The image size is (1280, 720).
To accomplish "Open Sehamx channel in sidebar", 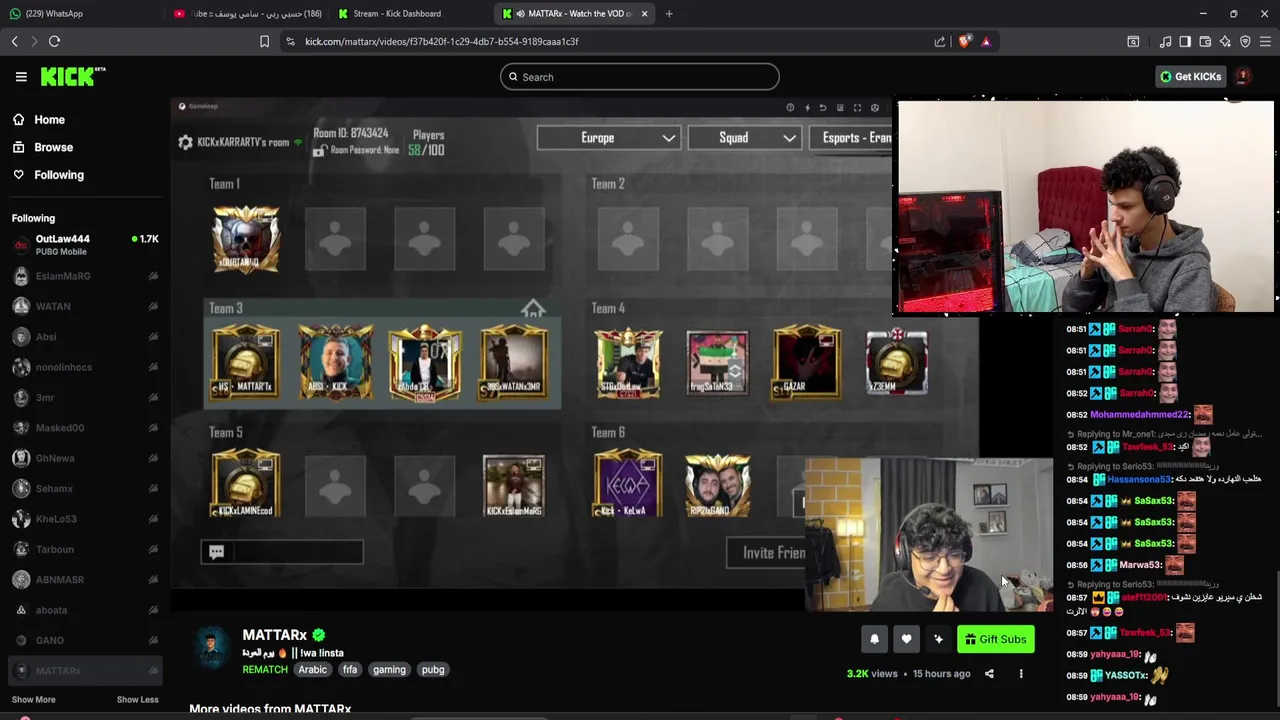I will click(x=84, y=488).
